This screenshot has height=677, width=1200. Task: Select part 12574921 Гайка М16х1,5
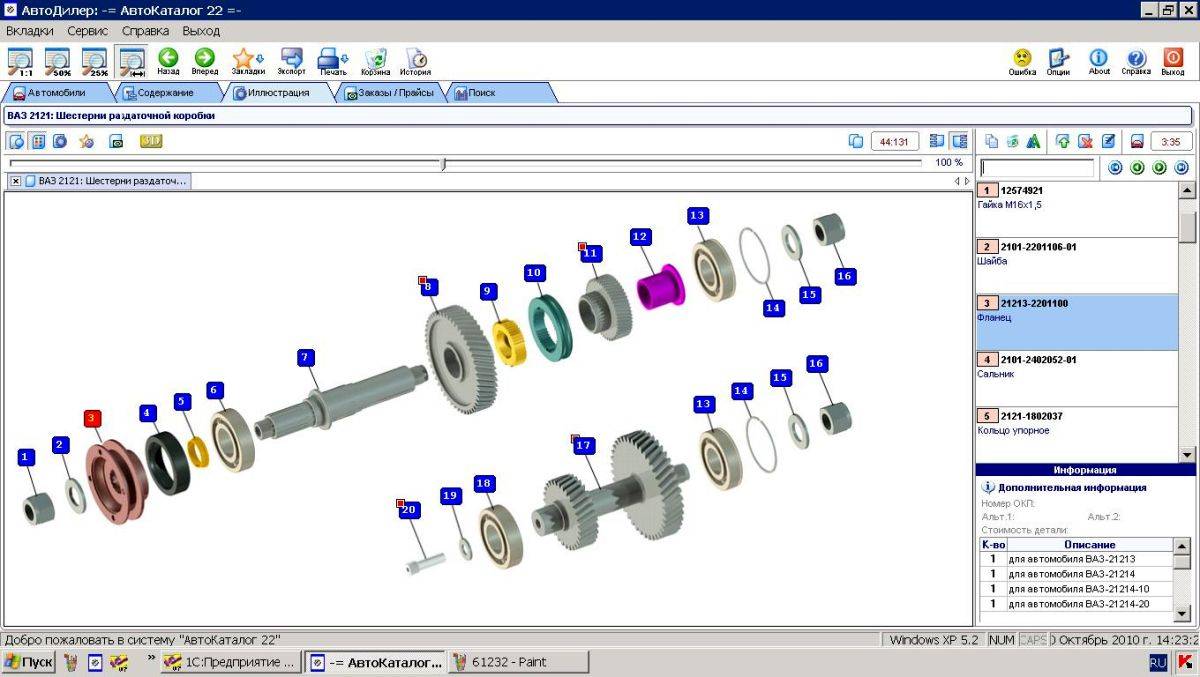pyautogui.click(x=1077, y=209)
